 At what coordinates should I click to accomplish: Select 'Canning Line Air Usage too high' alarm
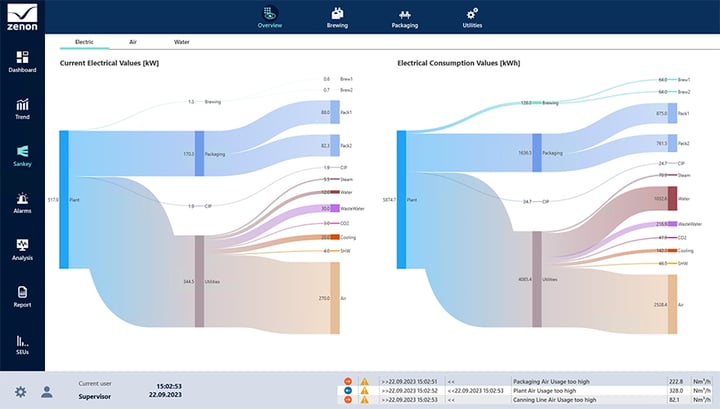(x=555, y=400)
